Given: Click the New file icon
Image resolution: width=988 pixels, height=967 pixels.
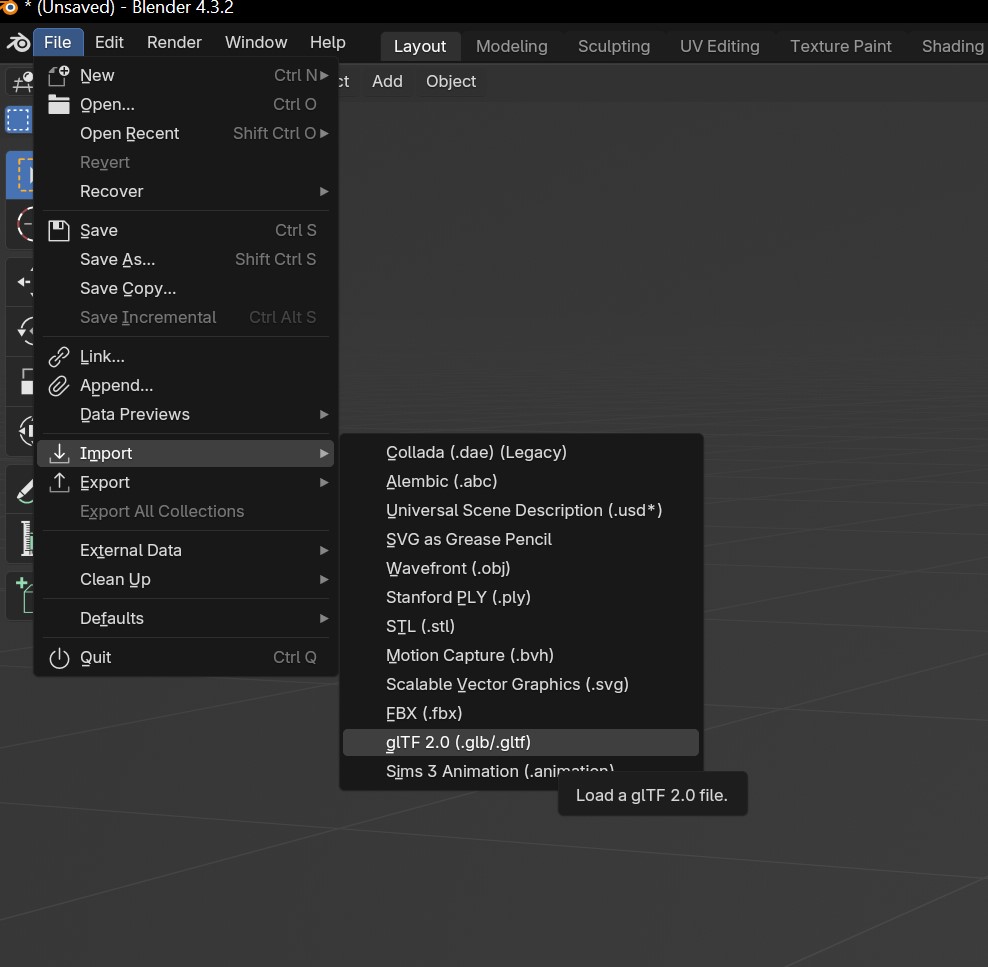Looking at the screenshot, I should pos(59,76).
